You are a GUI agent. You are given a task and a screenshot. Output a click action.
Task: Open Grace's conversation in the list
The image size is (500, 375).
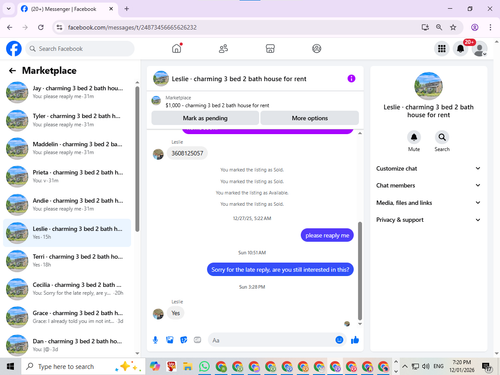click(67, 317)
